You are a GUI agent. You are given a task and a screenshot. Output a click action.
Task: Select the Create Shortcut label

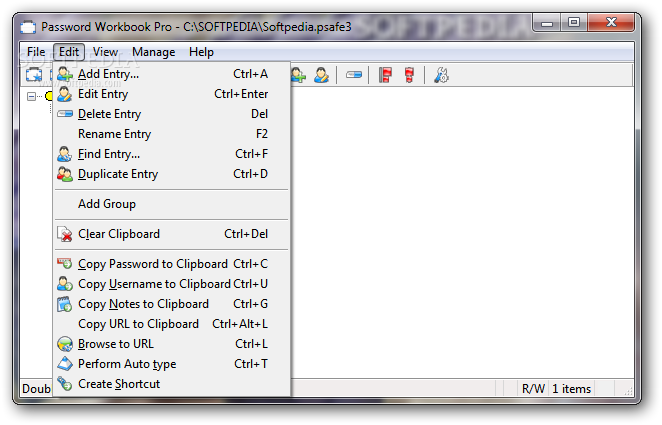coord(119,384)
